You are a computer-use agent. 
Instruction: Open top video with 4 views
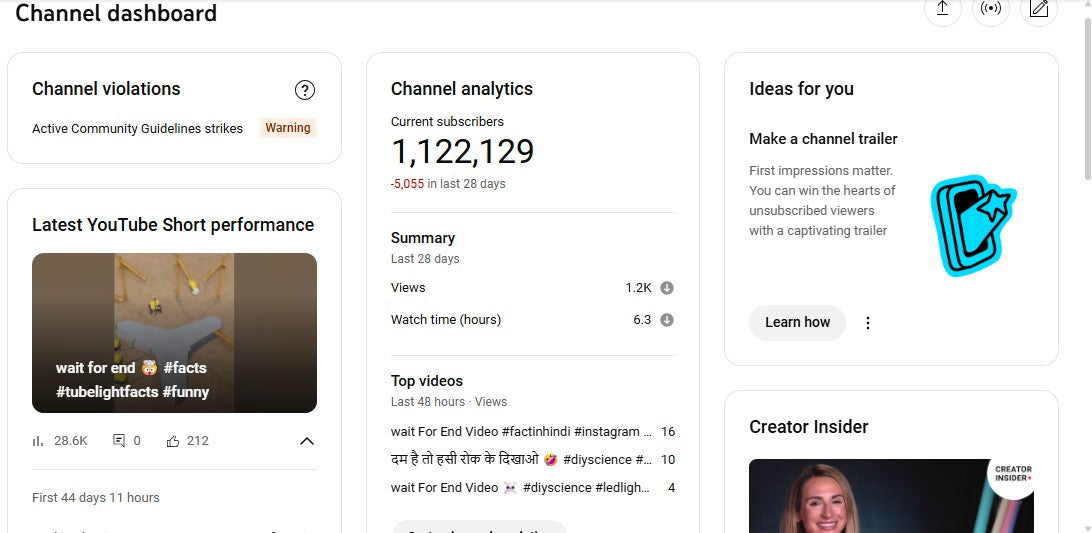click(x=521, y=488)
